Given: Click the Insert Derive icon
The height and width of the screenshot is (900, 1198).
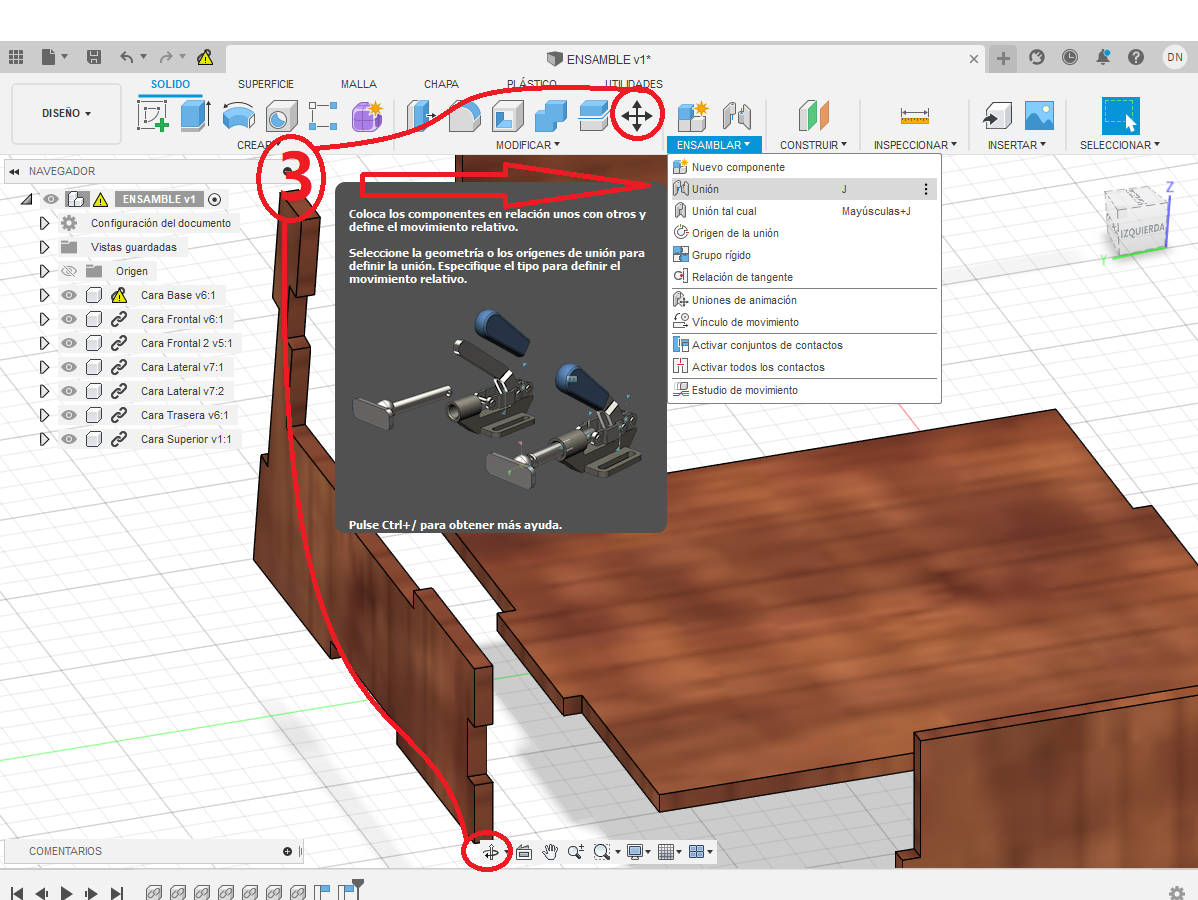Looking at the screenshot, I should click(996, 116).
